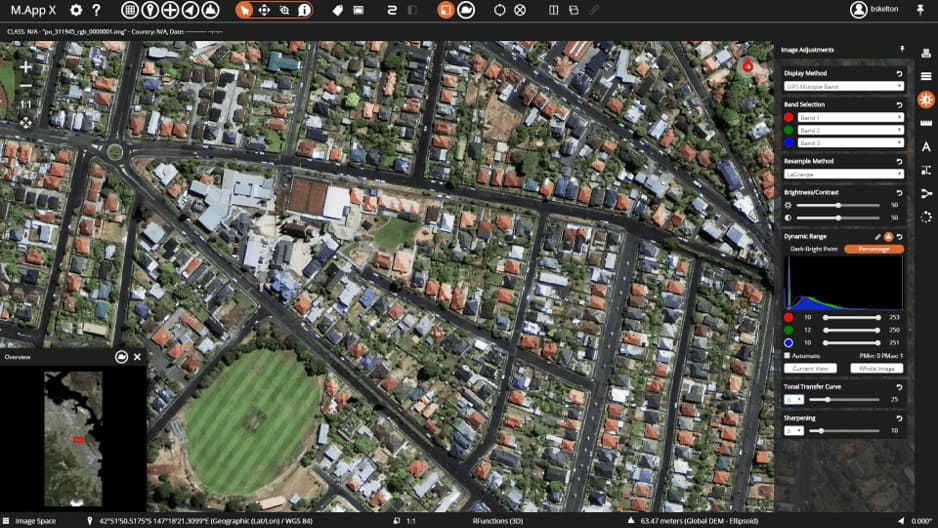The height and width of the screenshot is (528, 938).
Task: Enable the Automatic dynamic range checkbox
Action: point(788,355)
